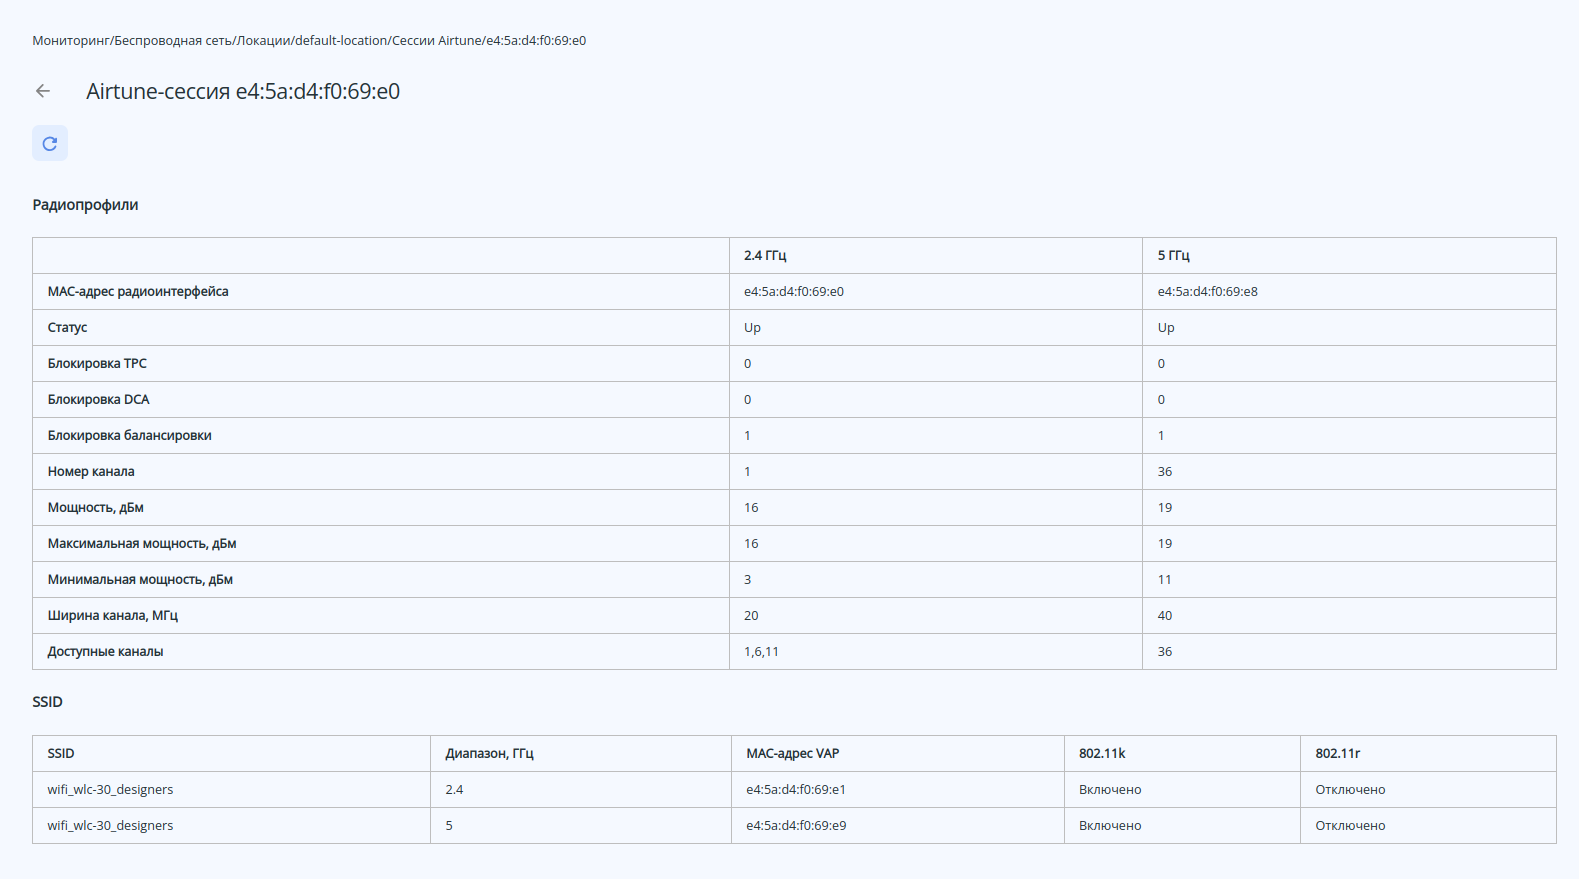
Task: Select the wifi_wlc-30_designers SSID on 5 band
Action: [110, 826]
